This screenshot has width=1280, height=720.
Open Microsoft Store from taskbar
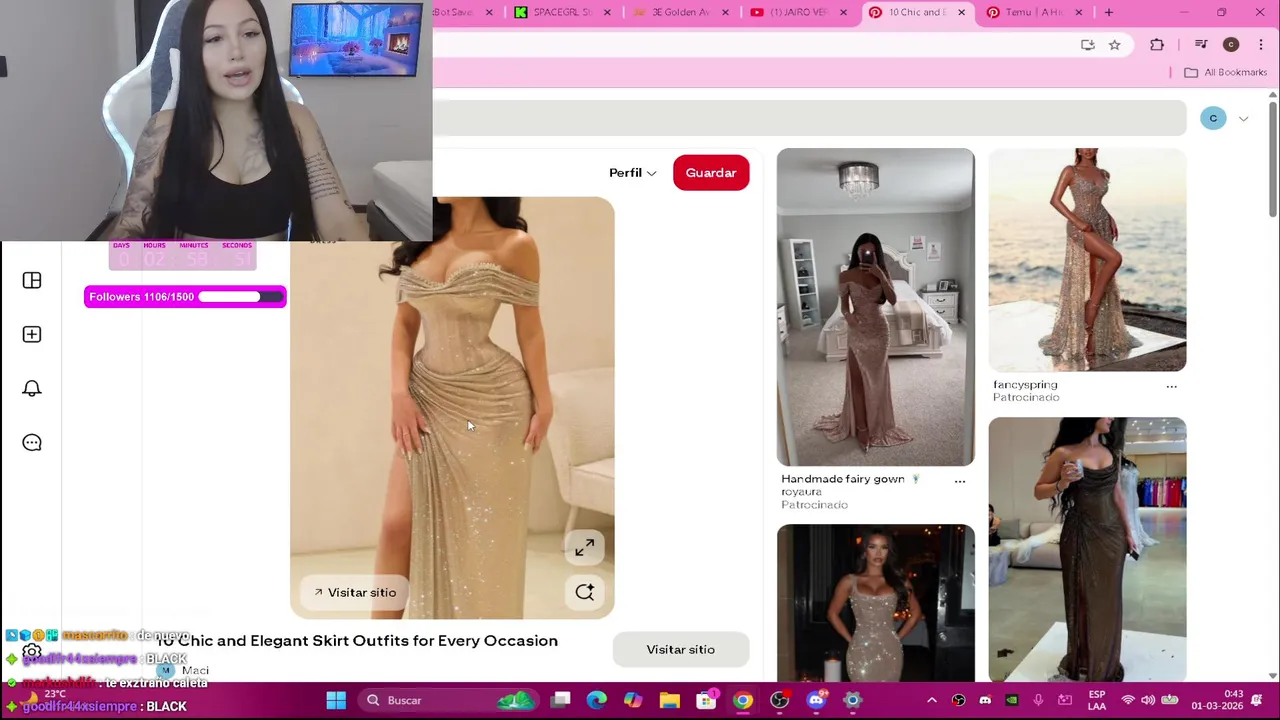(x=706, y=700)
